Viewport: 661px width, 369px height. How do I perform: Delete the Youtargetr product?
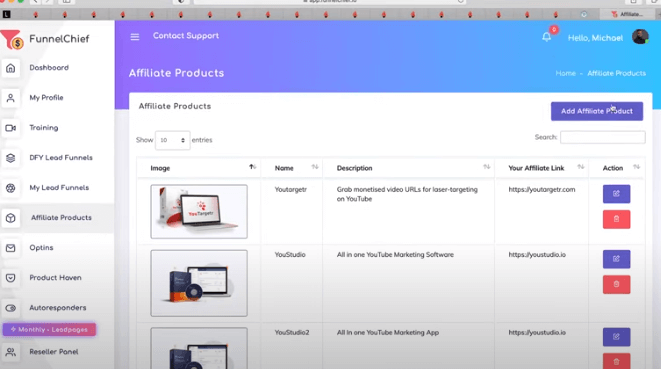coord(616,219)
